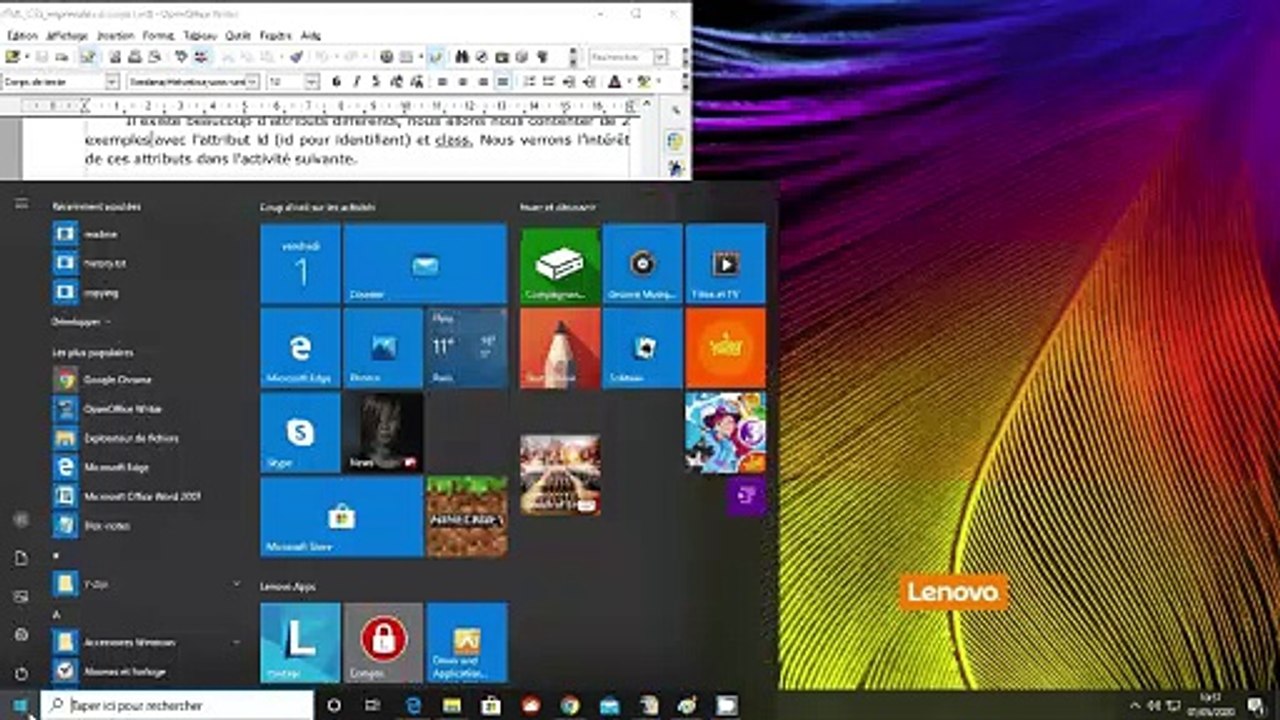1280x720 pixels.
Task: Open the green Xbox companion tile
Action: (x=560, y=263)
